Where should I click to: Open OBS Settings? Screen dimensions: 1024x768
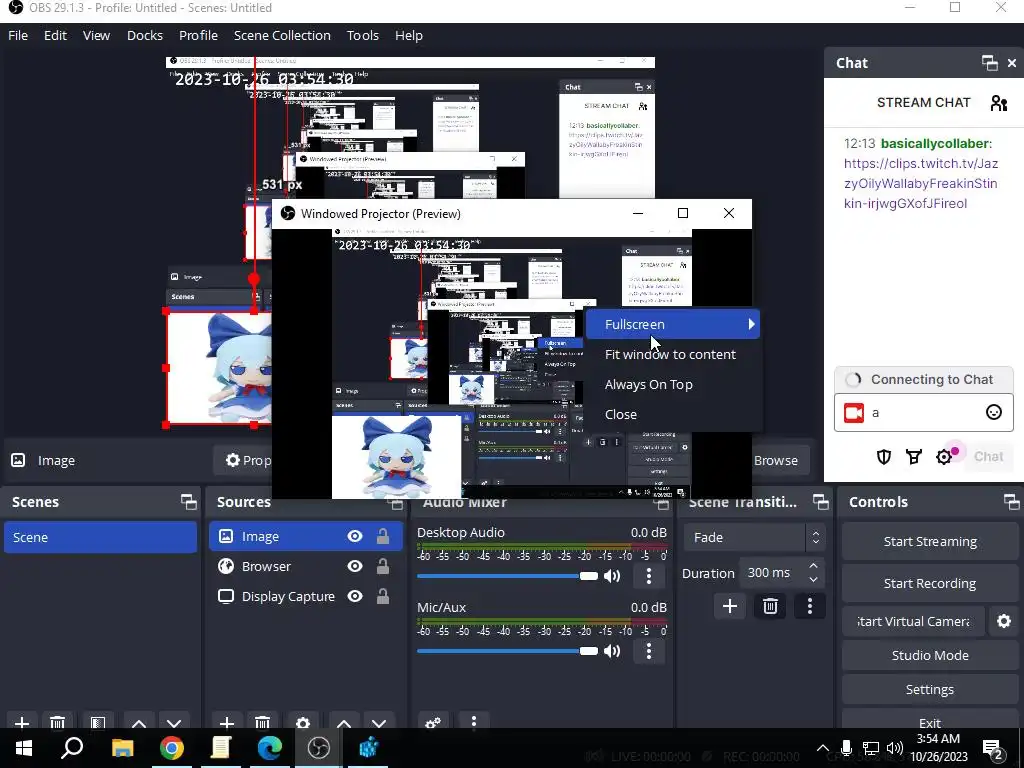click(930, 690)
